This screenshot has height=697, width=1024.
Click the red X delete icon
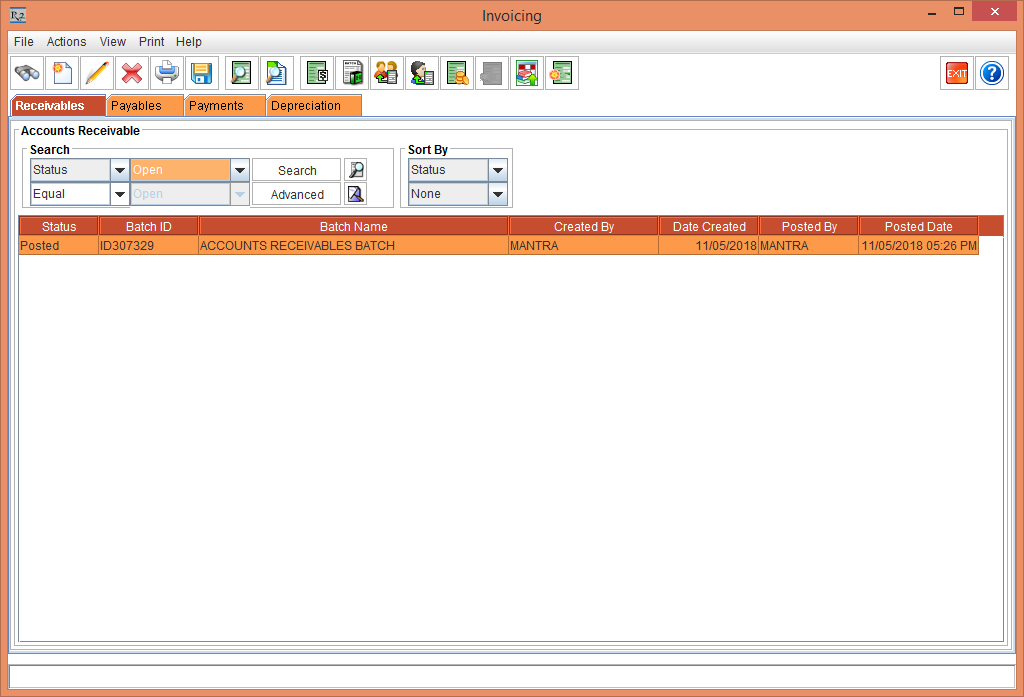[x=132, y=73]
